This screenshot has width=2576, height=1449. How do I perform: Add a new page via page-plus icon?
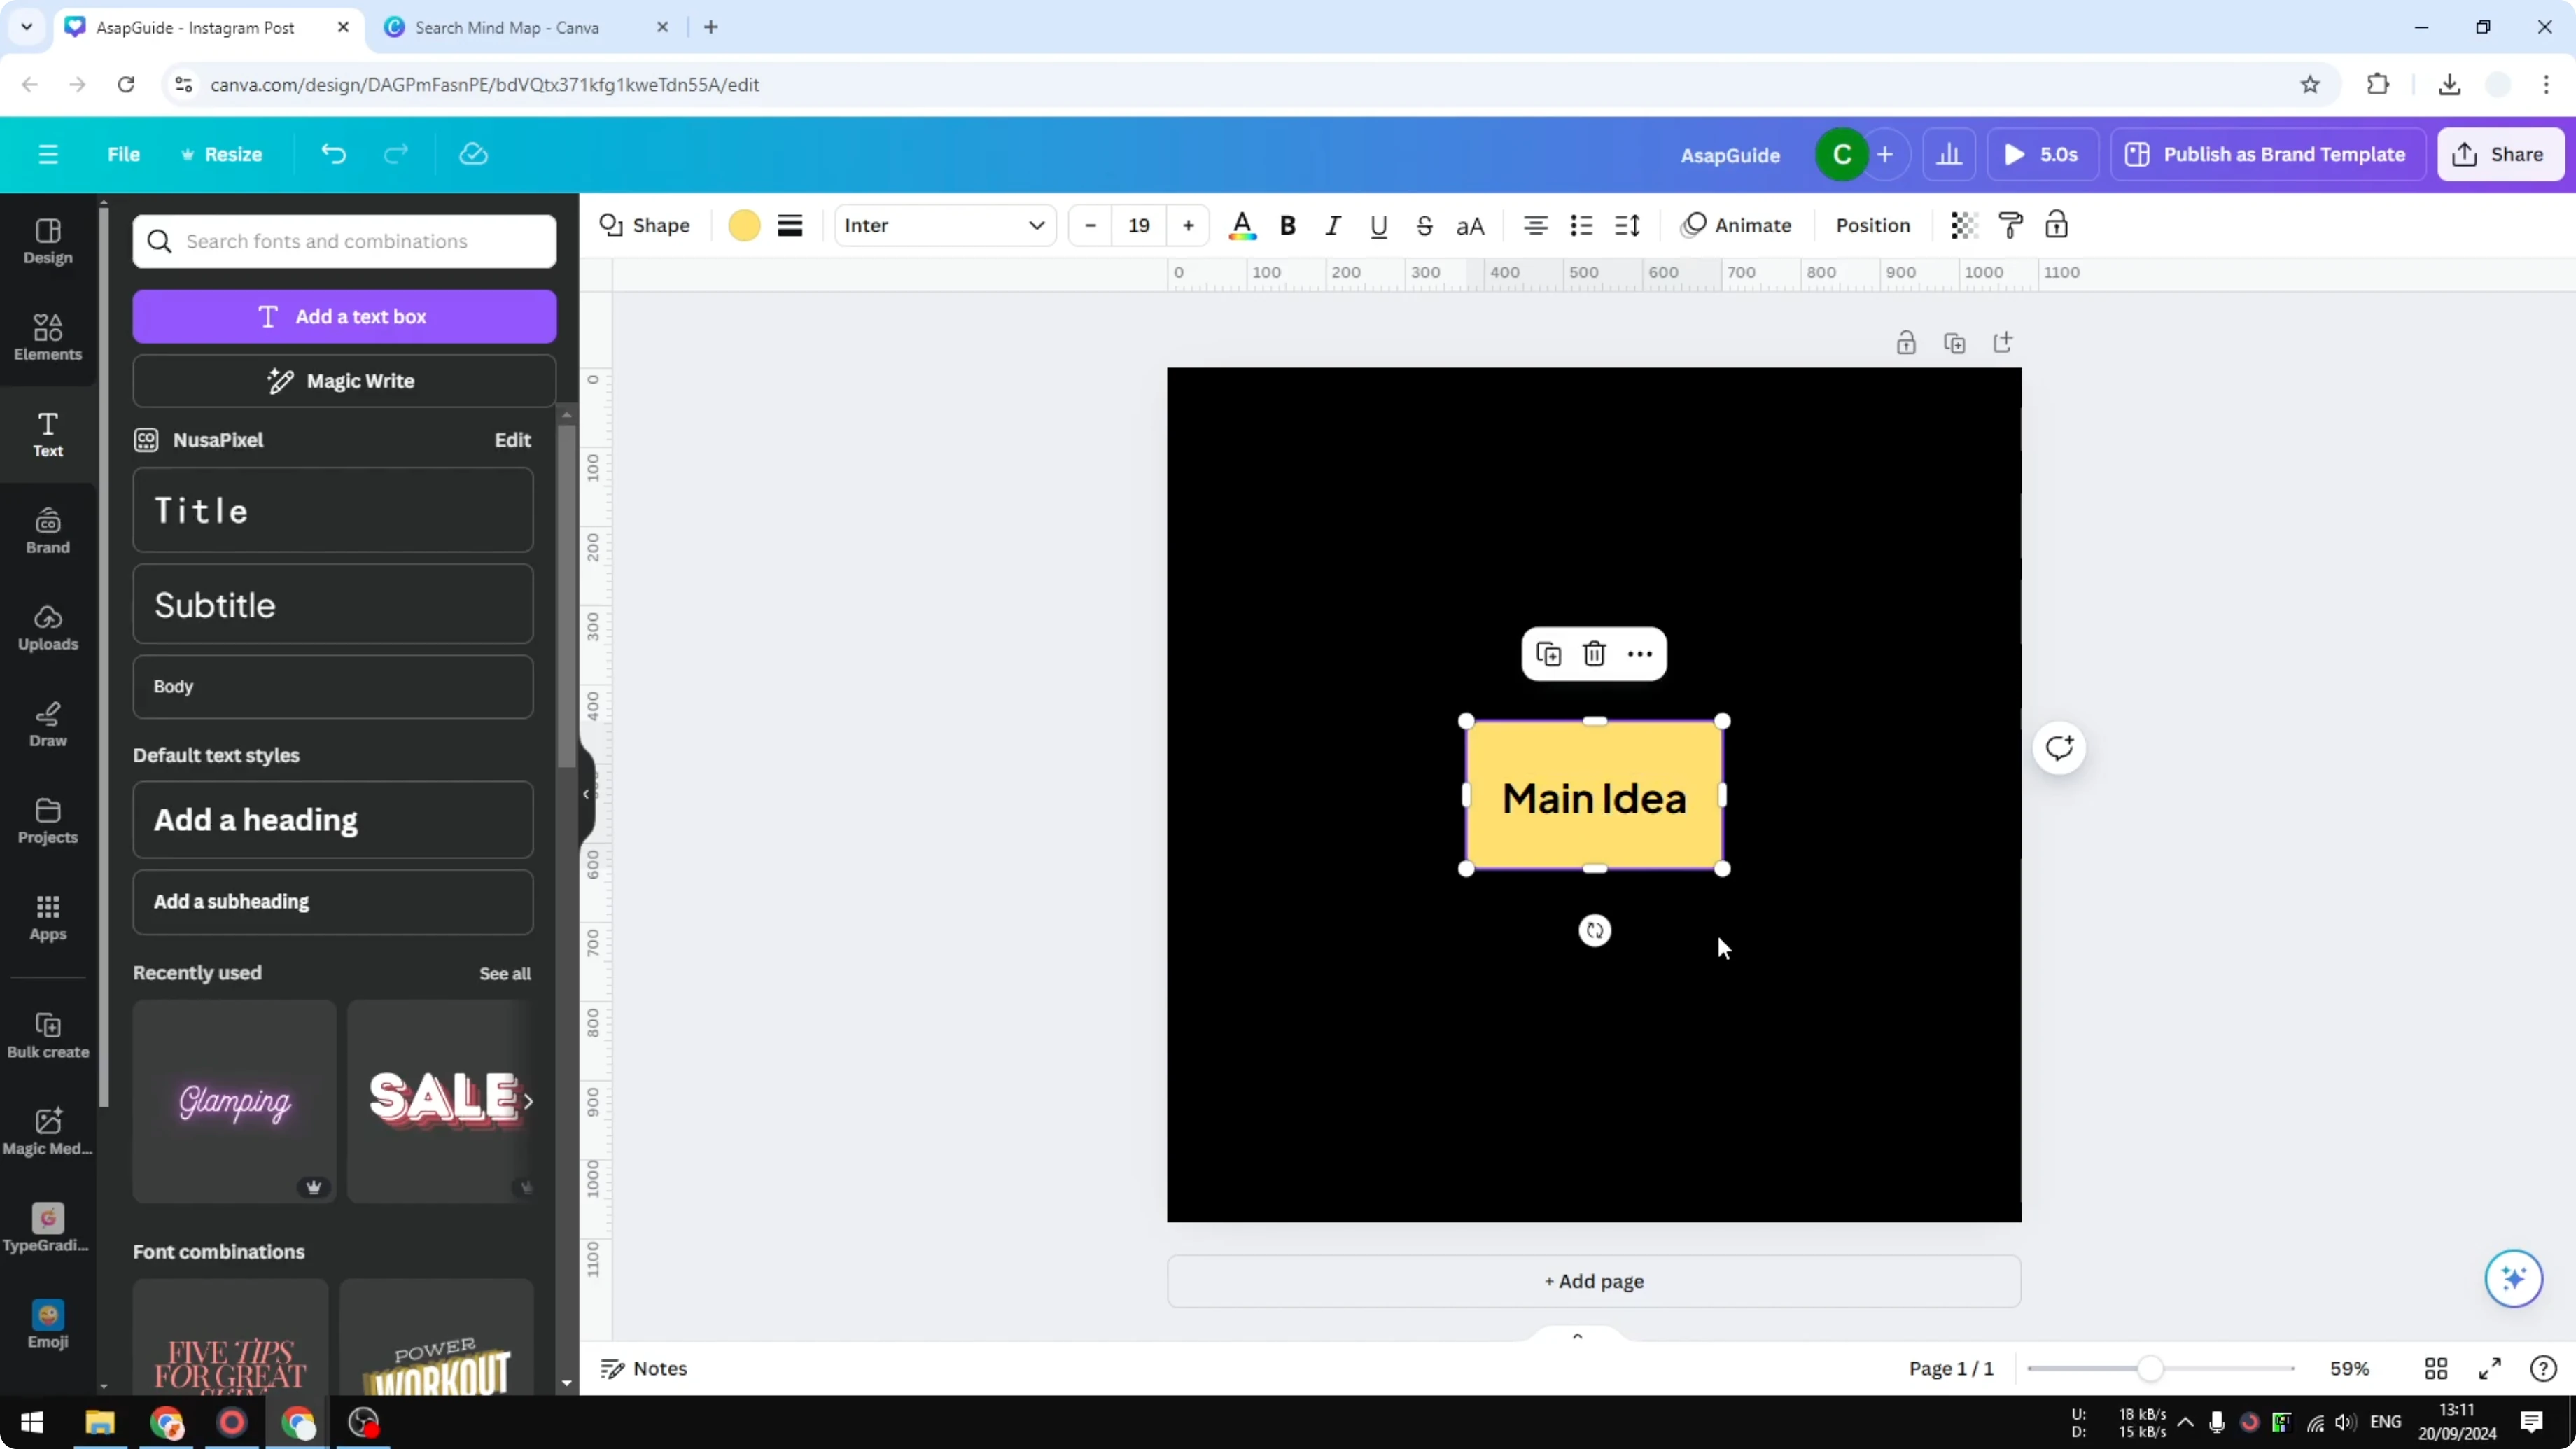pos(2003,343)
